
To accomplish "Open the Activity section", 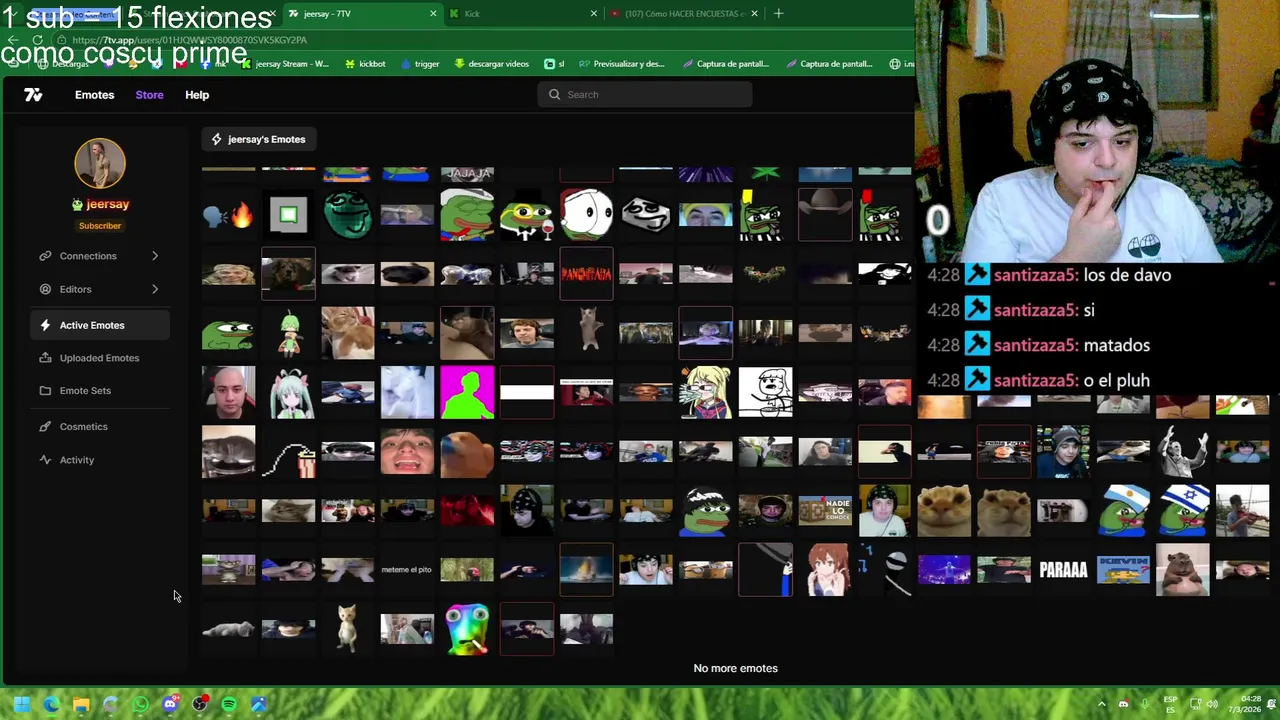I will click(x=99, y=460).
